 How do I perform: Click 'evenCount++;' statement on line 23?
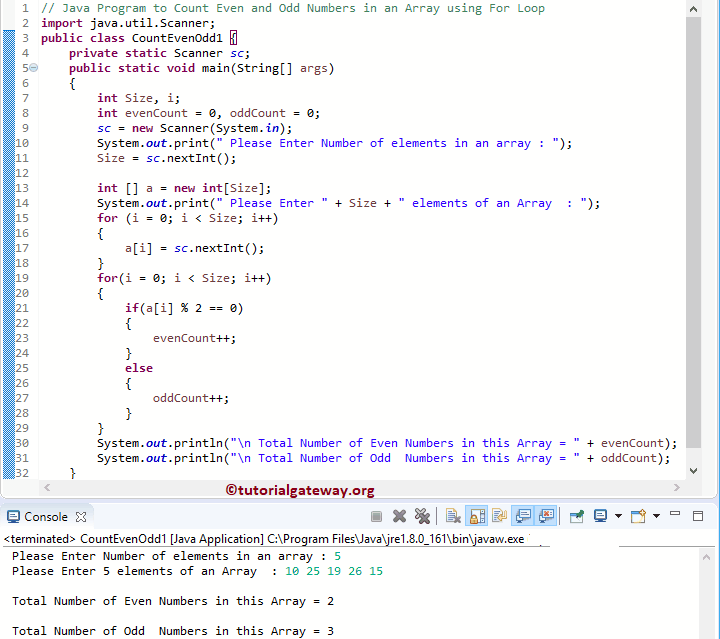(x=194, y=338)
